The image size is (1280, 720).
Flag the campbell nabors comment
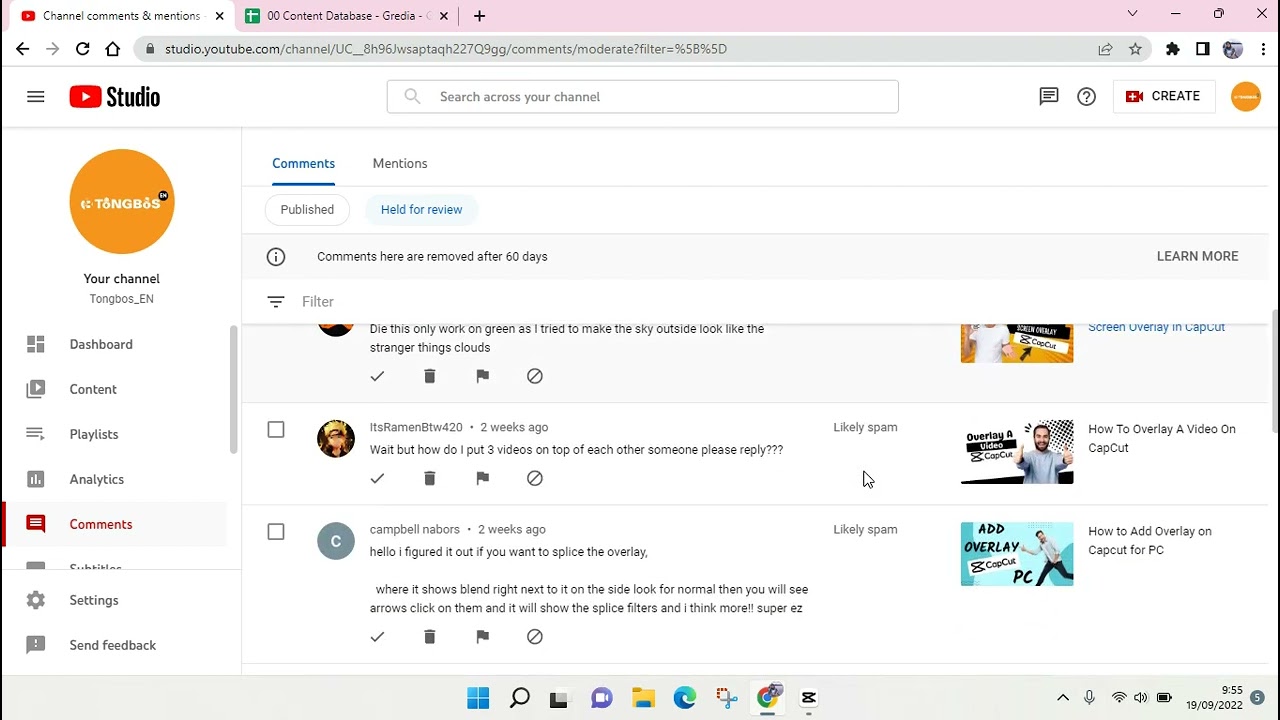(x=483, y=636)
